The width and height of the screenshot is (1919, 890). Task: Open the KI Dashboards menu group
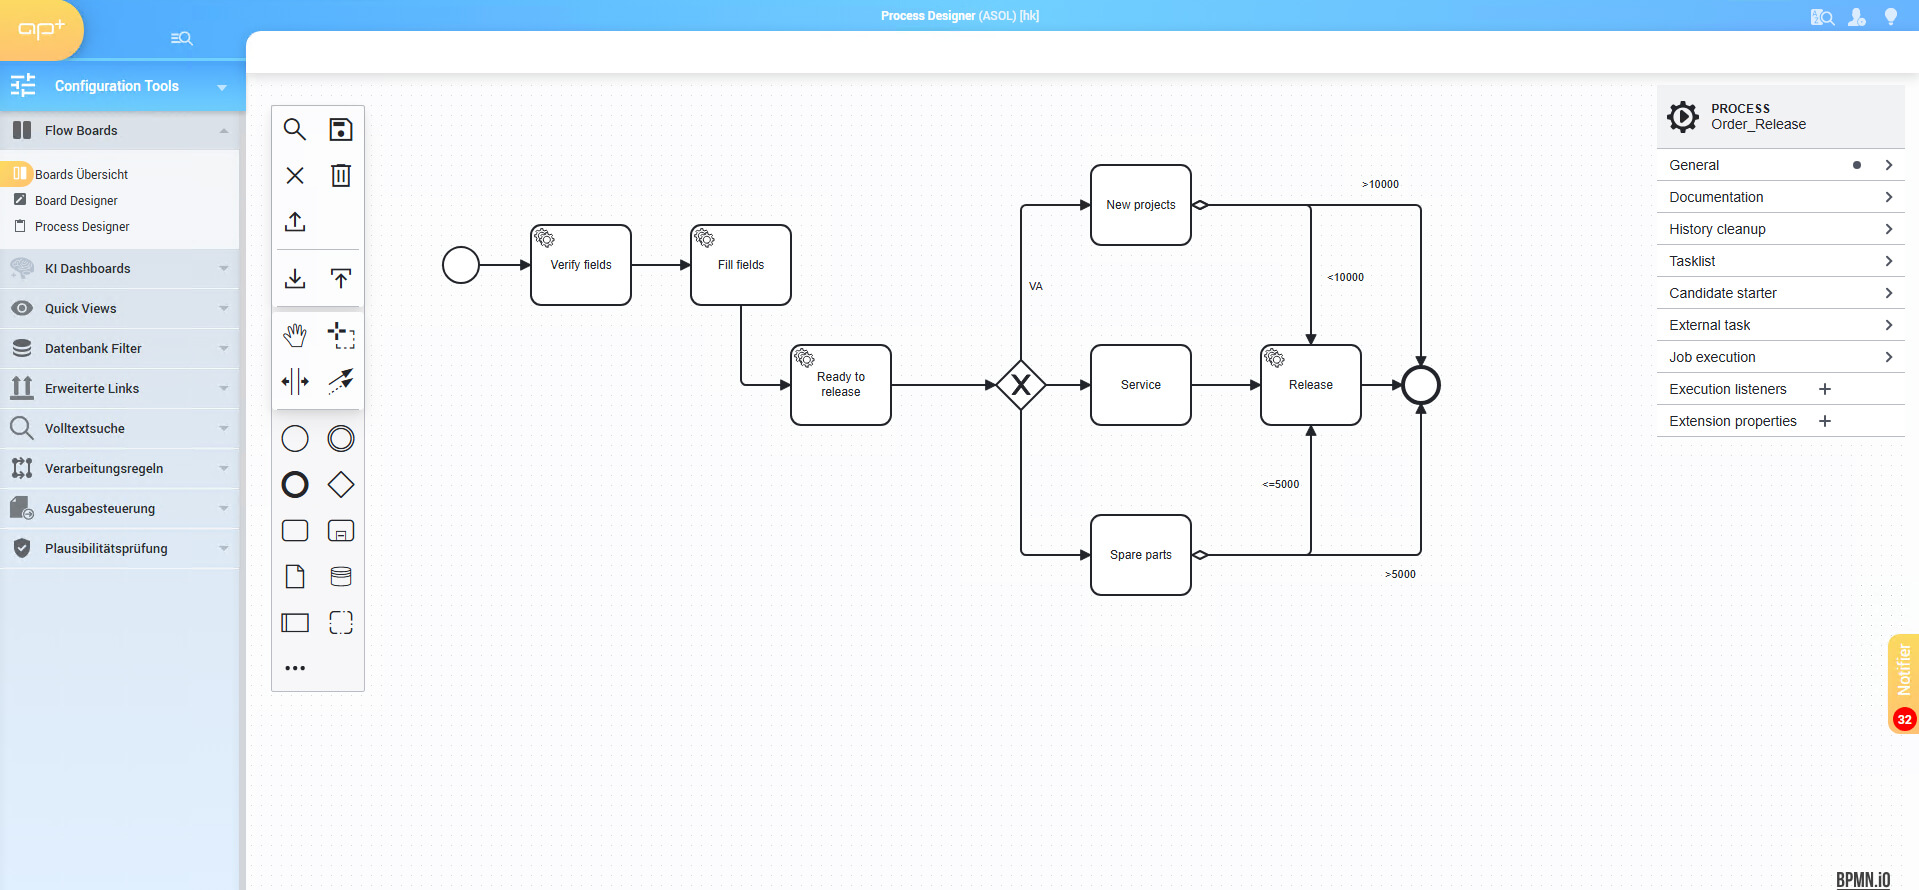click(120, 268)
